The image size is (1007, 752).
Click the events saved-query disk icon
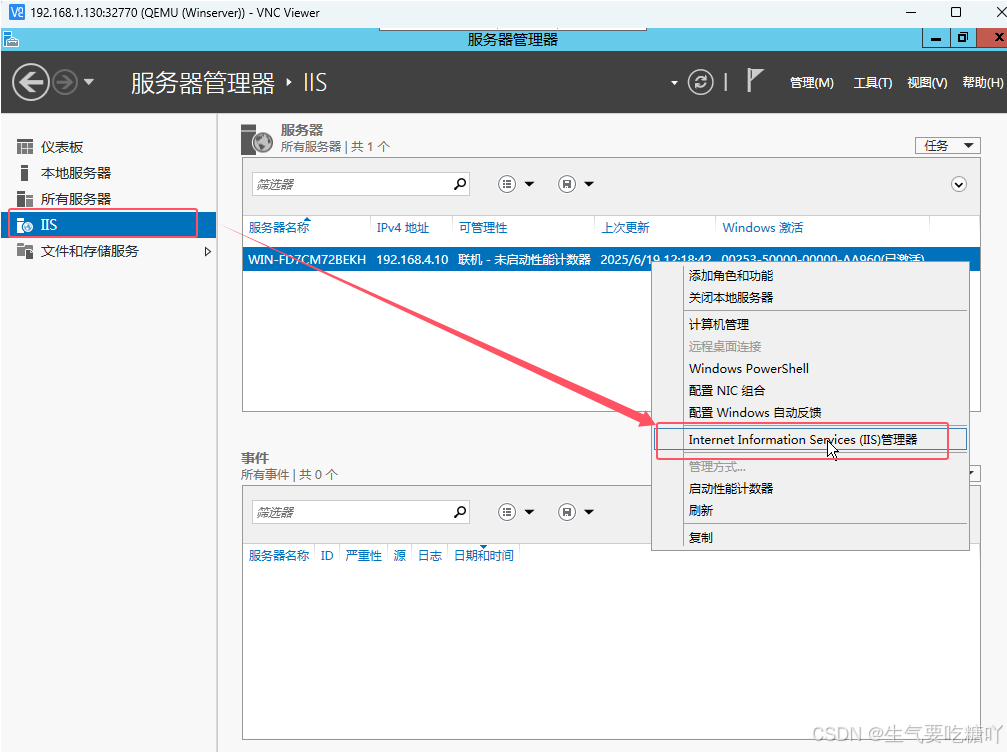(566, 512)
